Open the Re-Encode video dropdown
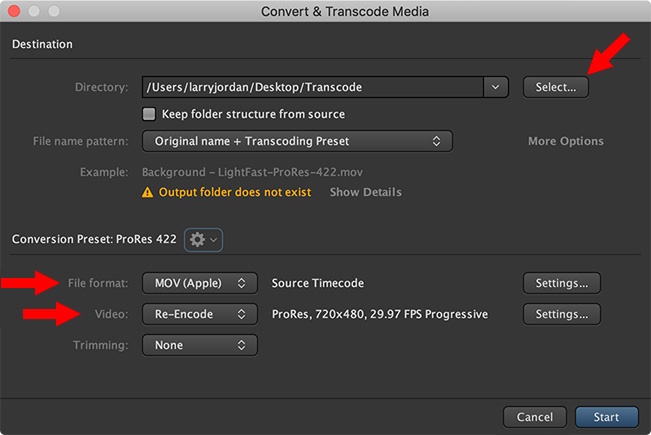The height and width of the screenshot is (435, 651). click(200, 314)
